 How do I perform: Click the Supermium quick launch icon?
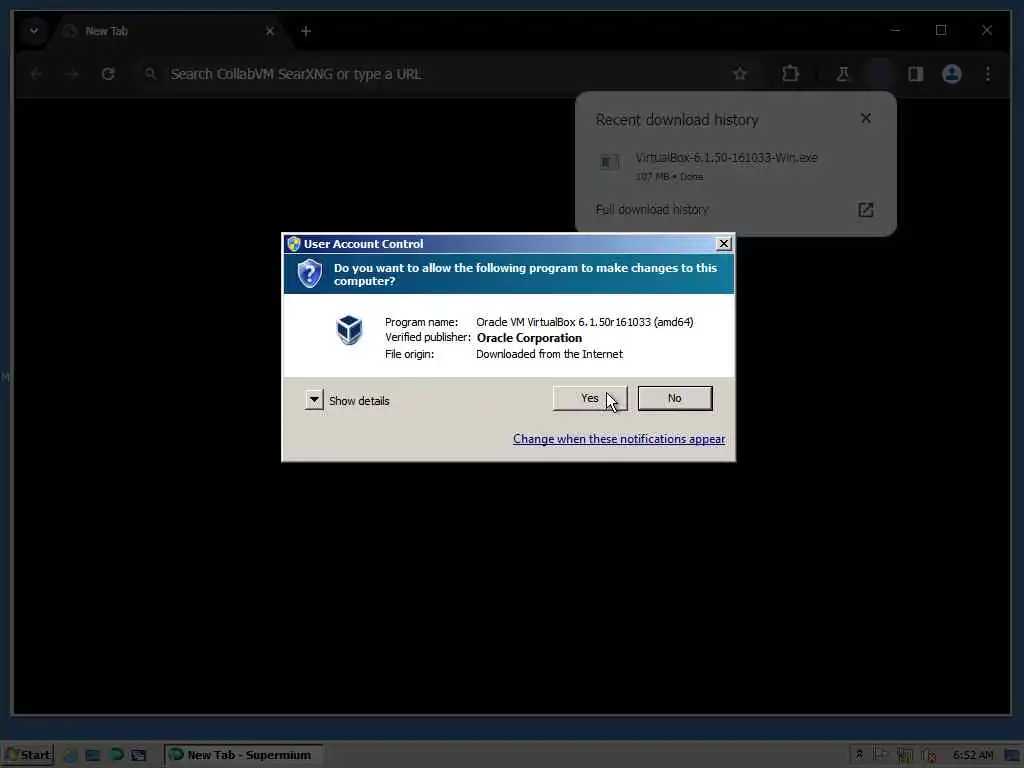116,755
